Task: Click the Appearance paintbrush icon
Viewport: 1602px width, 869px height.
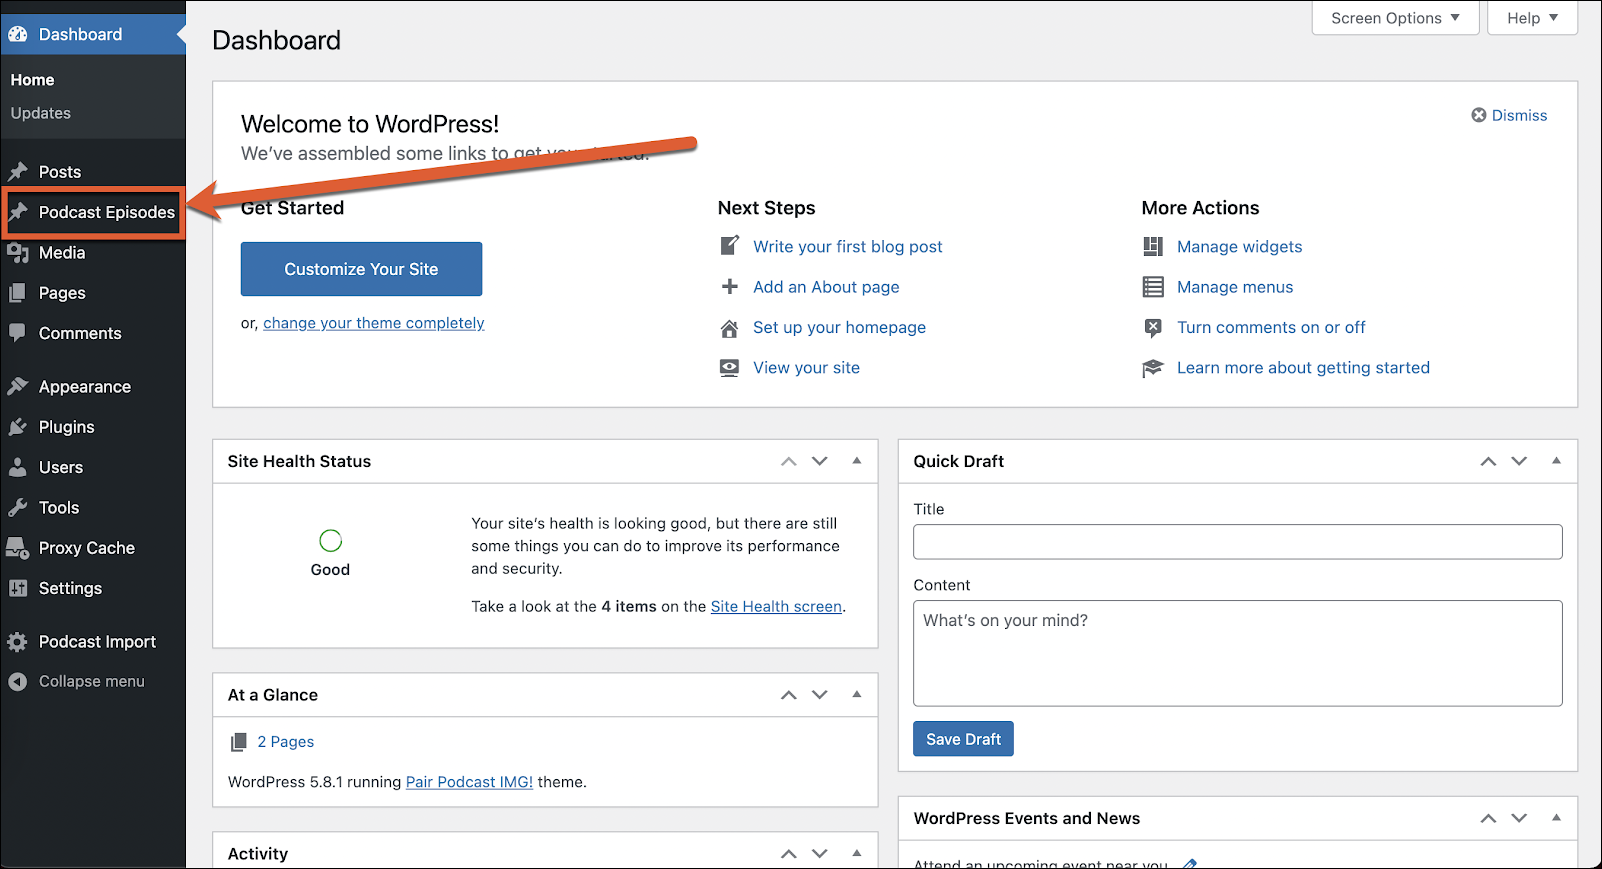Action: (18, 386)
